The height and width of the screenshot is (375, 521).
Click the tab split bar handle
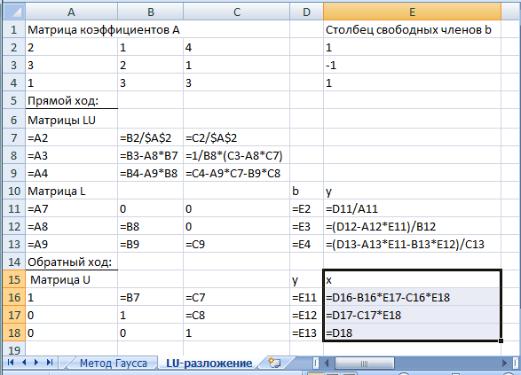[x=316, y=363]
